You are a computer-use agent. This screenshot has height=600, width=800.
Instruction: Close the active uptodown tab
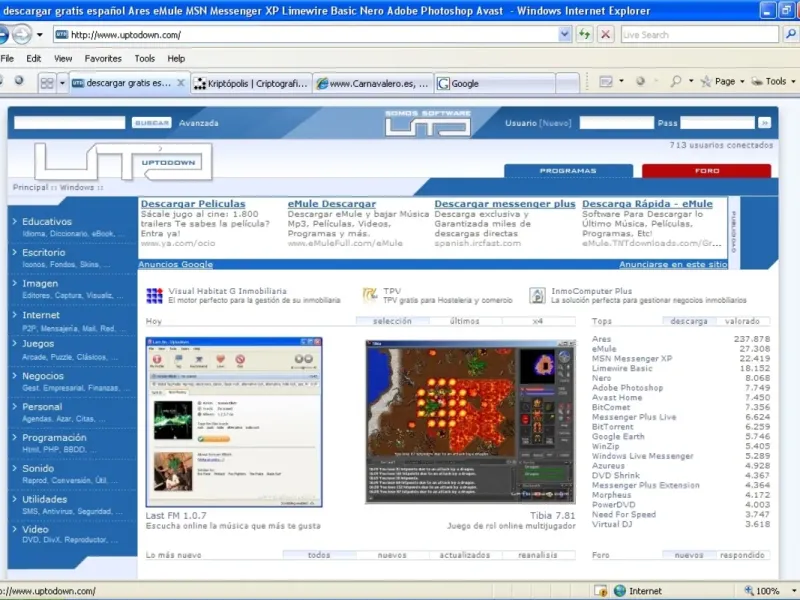tap(181, 84)
